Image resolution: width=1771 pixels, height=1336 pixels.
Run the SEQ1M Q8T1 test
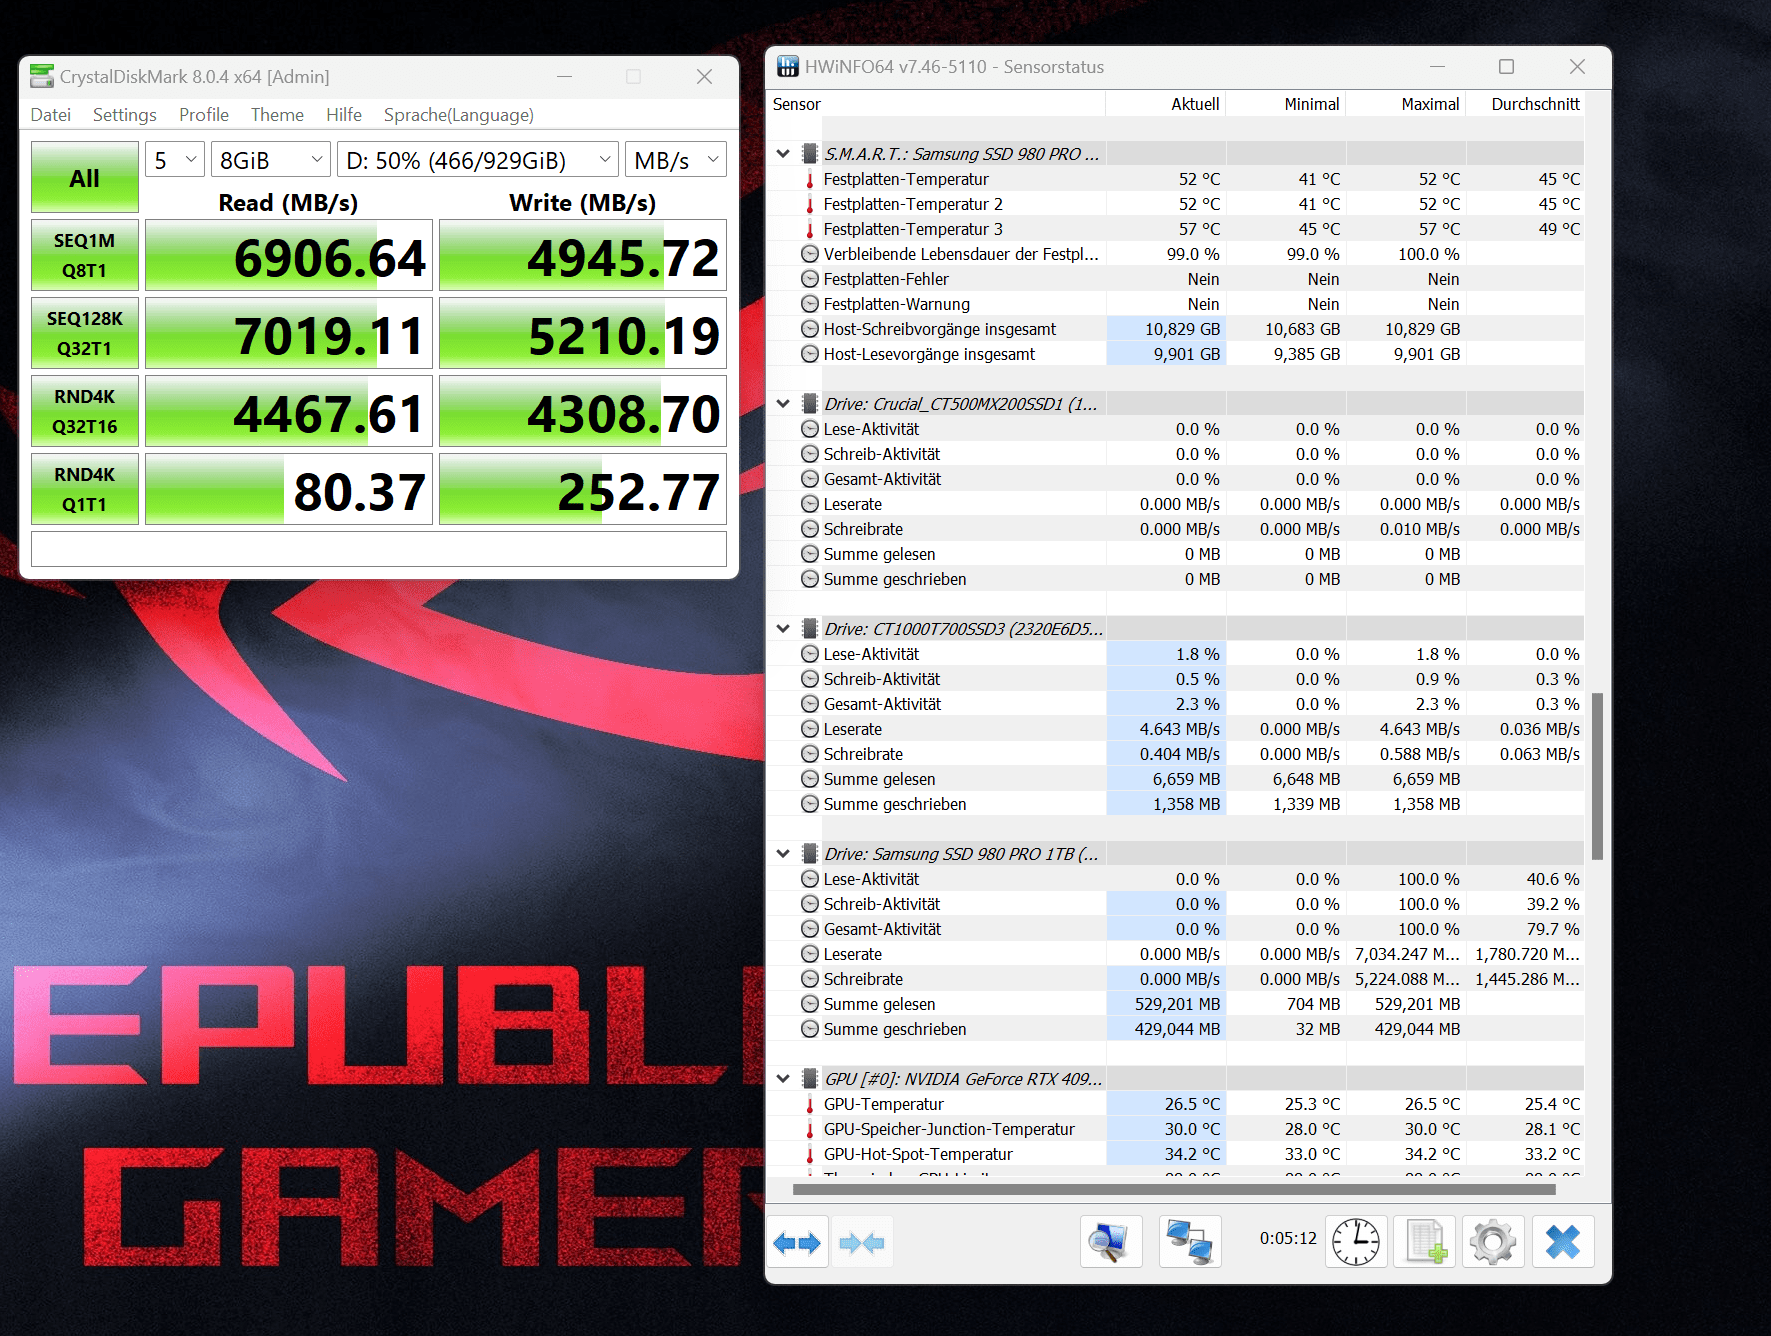coord(85,255)
